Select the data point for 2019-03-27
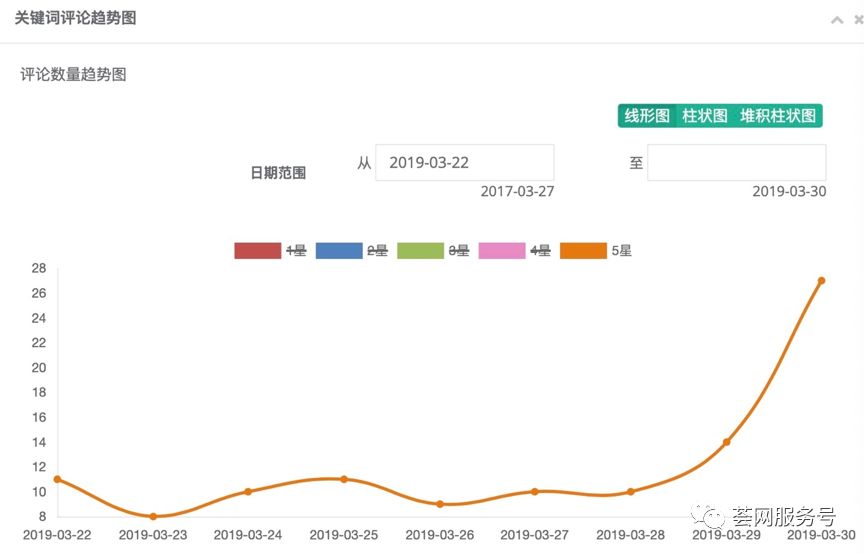 point(534,492)
